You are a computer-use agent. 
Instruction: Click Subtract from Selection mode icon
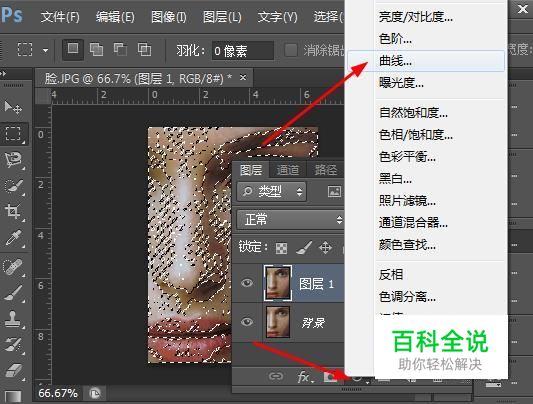[x=120, y=50]
